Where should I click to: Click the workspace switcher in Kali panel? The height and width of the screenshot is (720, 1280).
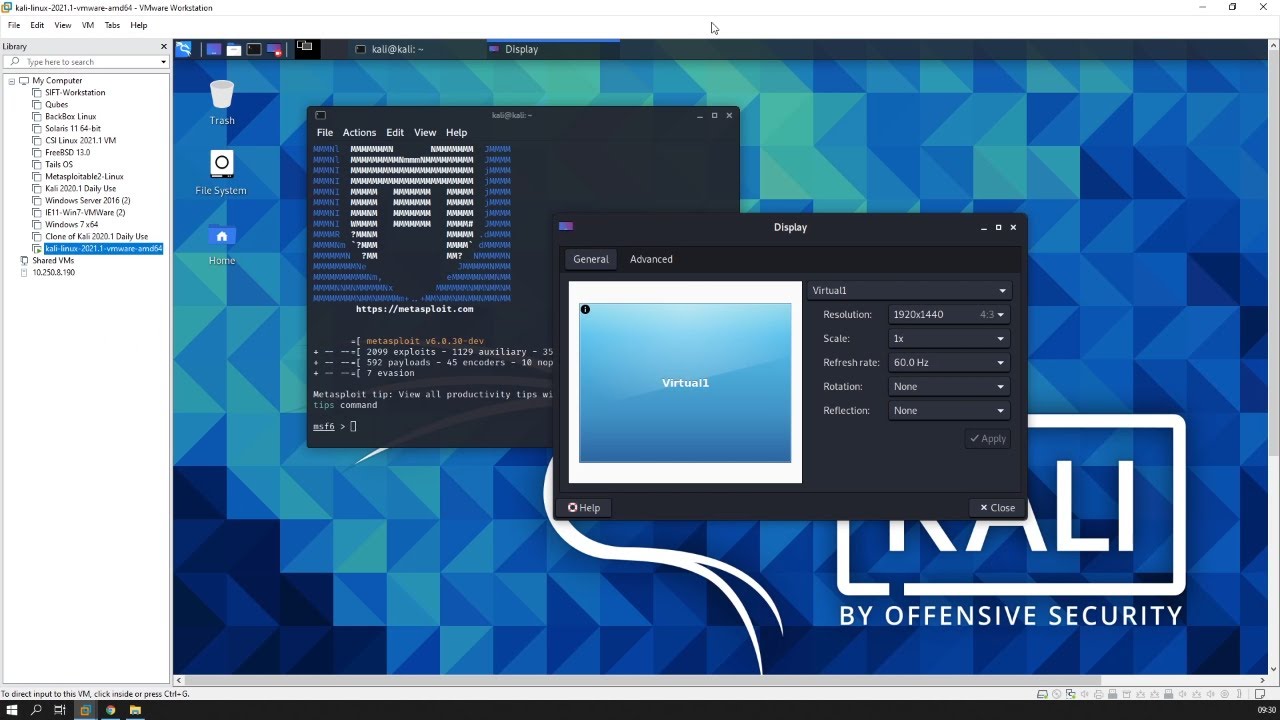click(x=305, y=47)
